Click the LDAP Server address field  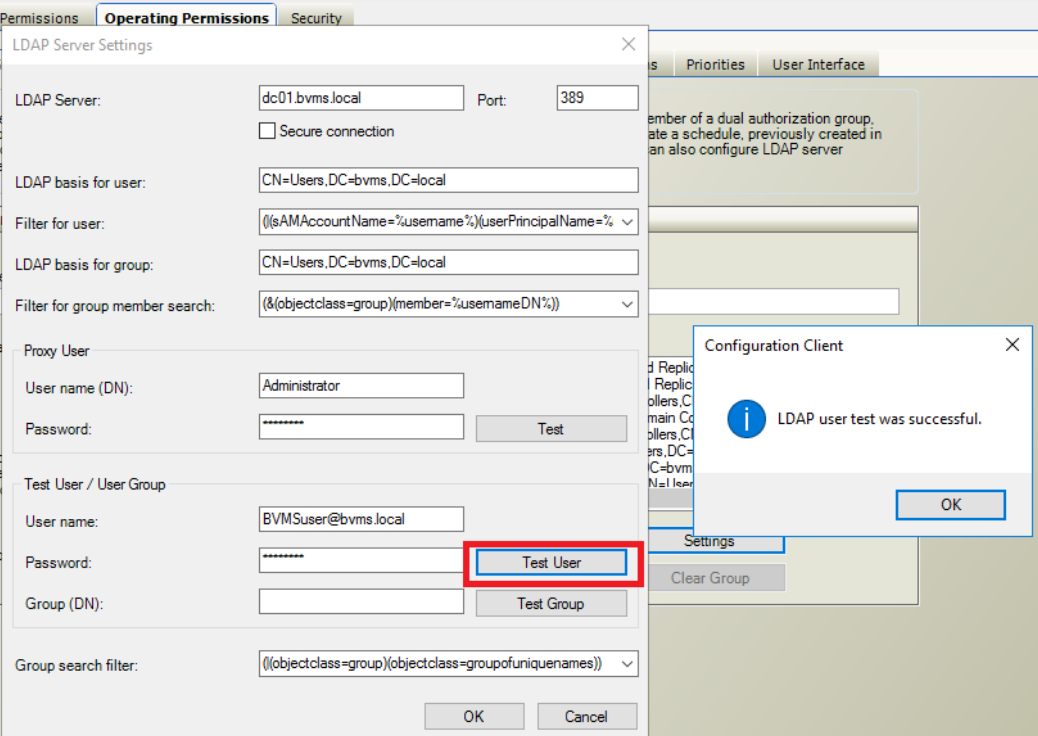click(x=361, y=98)
